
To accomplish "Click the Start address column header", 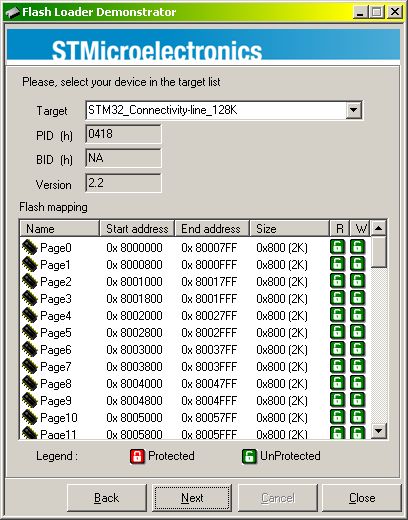I will point(137,229).
